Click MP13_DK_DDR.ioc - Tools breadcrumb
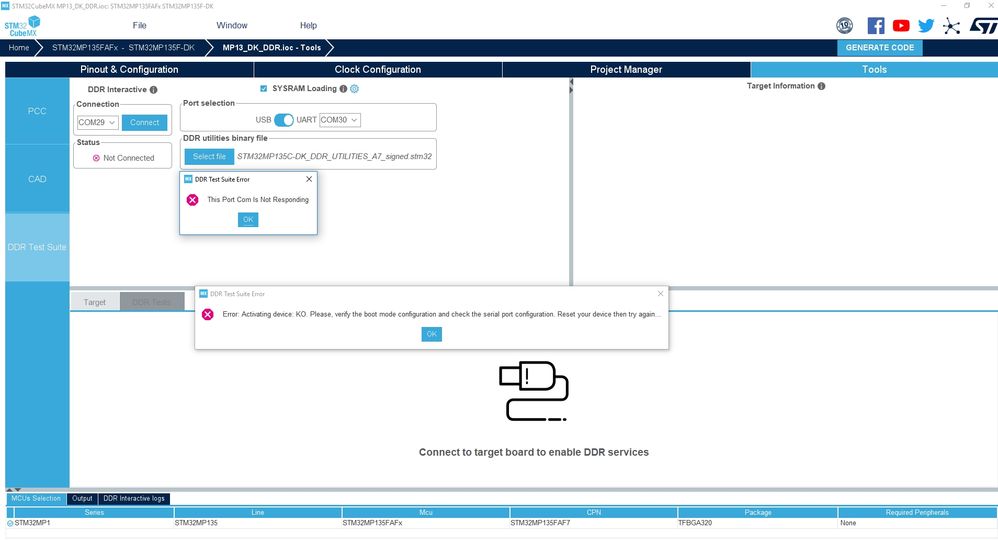This screenshot has height=540, width=998. coord(272,48)
